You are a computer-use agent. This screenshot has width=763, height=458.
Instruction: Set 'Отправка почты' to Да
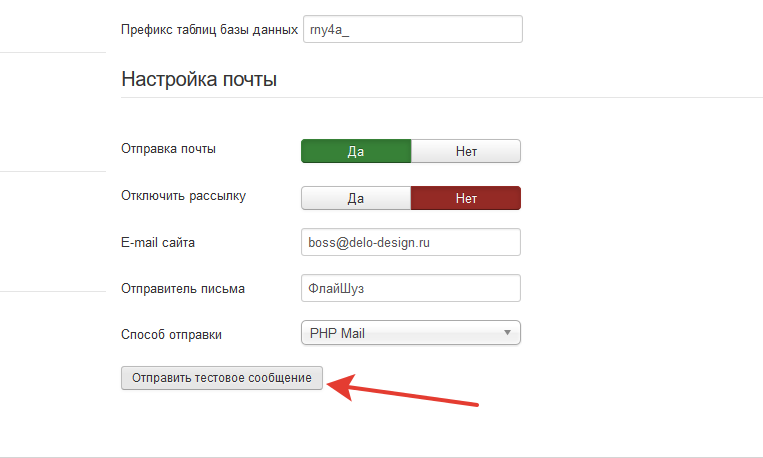pyautogui.click(x=356, y=151)
